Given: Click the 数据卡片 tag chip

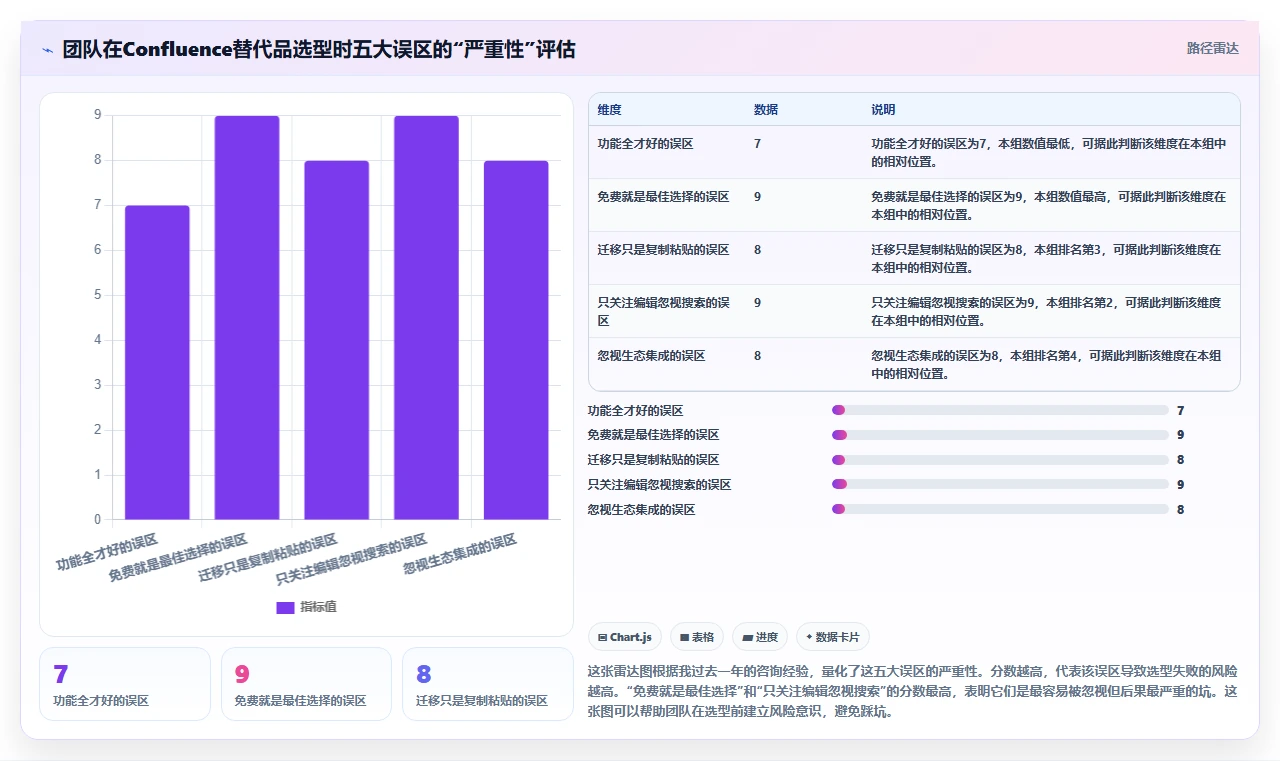Looking at the screenshot, I should (x=833, y=637).
